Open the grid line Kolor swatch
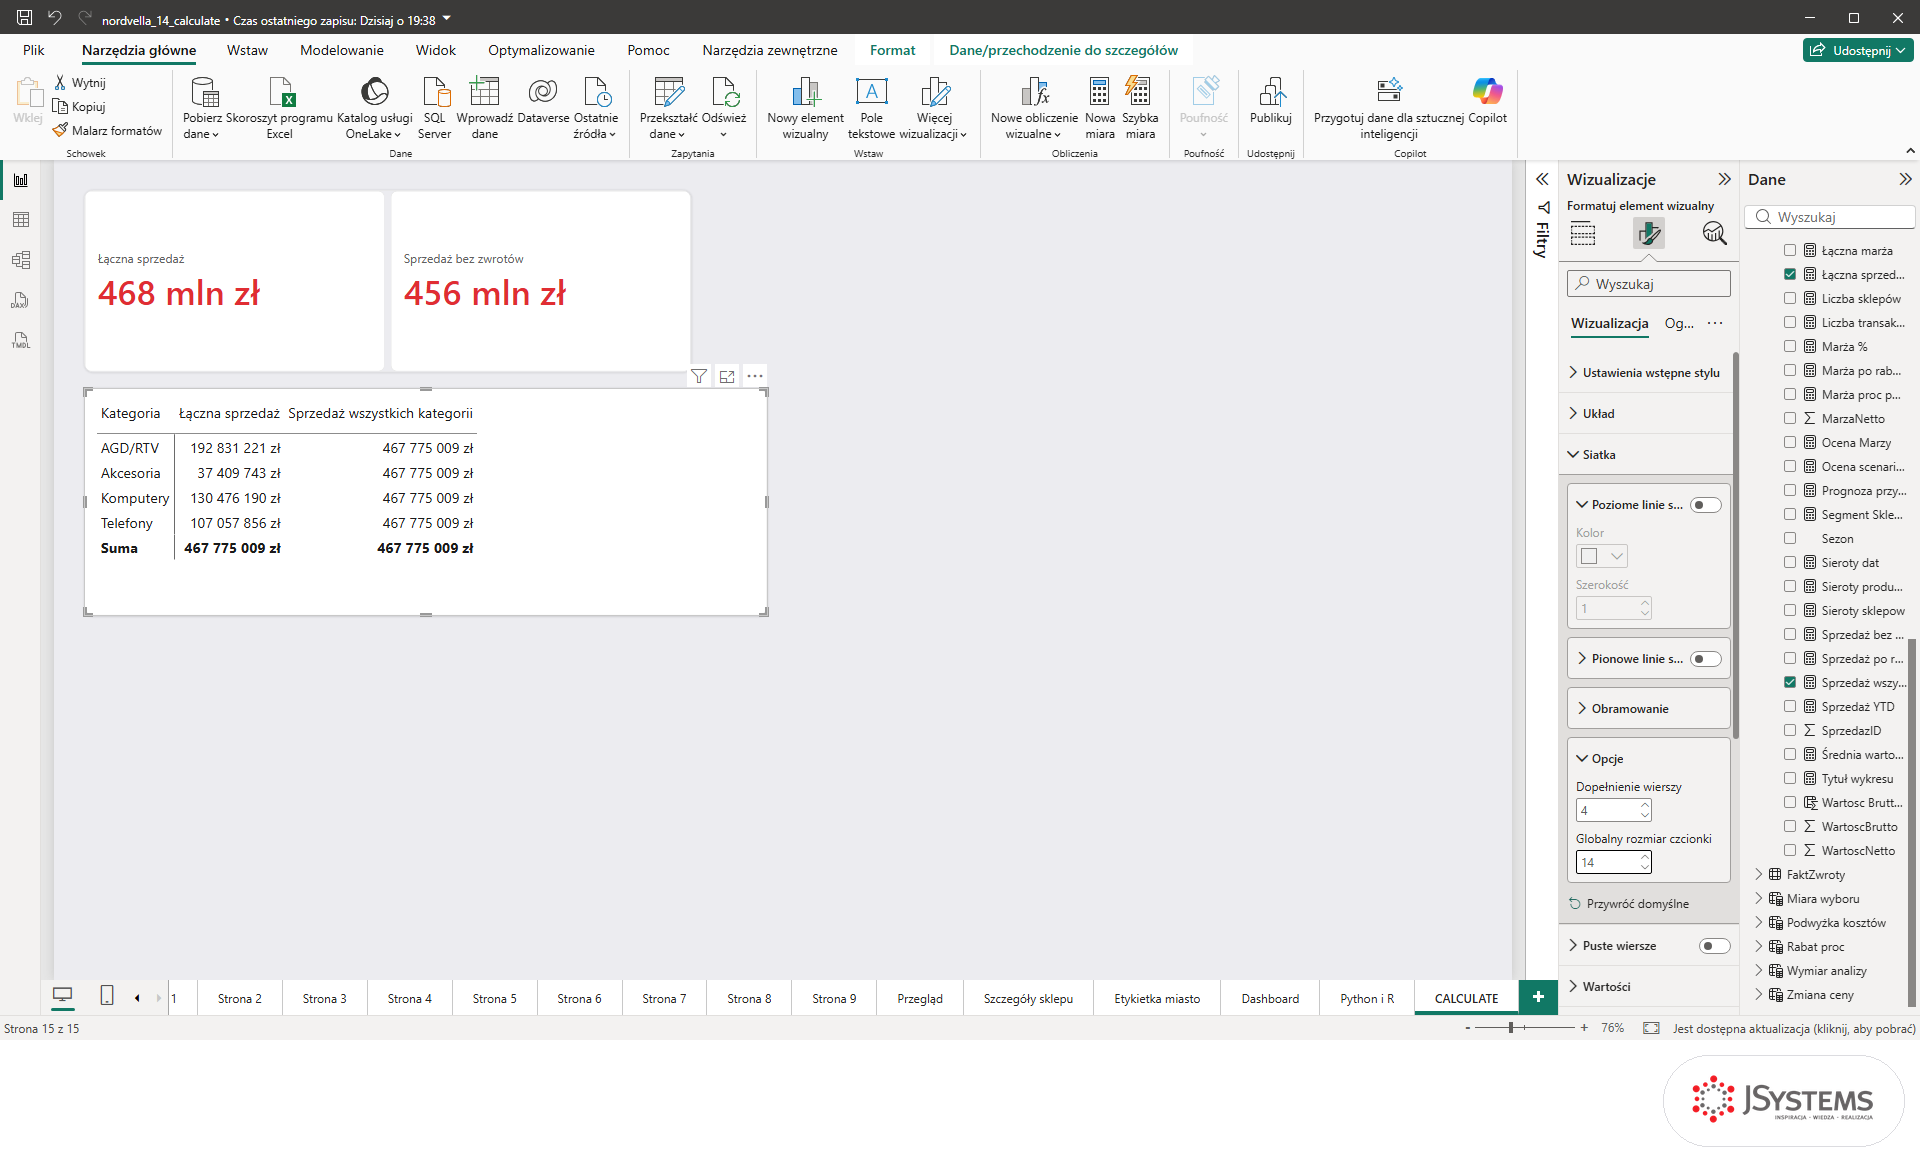Viewport: 1920px width, 1162px height. (1602, 556)
